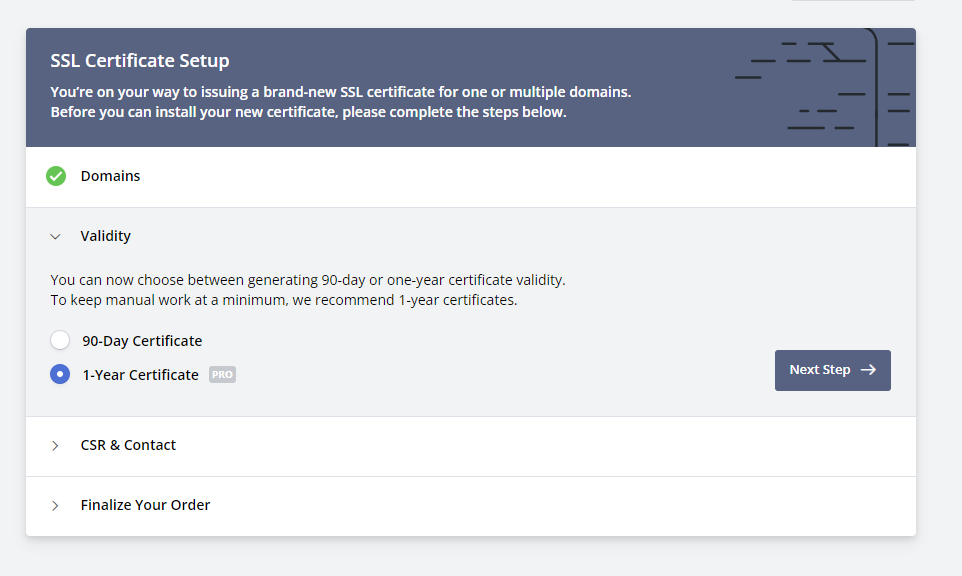
Task: Click the Validity step title
Action: point(105,237)
